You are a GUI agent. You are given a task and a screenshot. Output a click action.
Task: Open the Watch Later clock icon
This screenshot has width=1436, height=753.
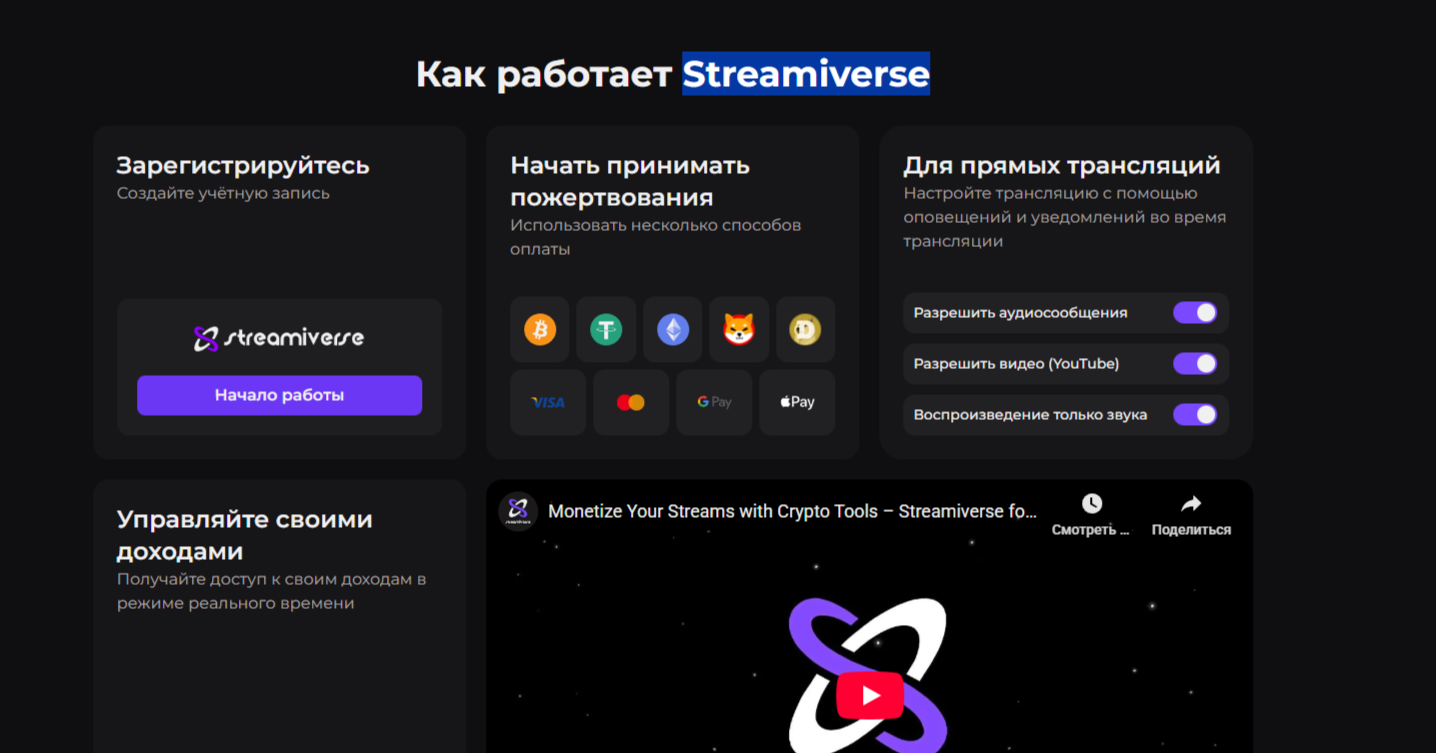(x=1090, y=504)
